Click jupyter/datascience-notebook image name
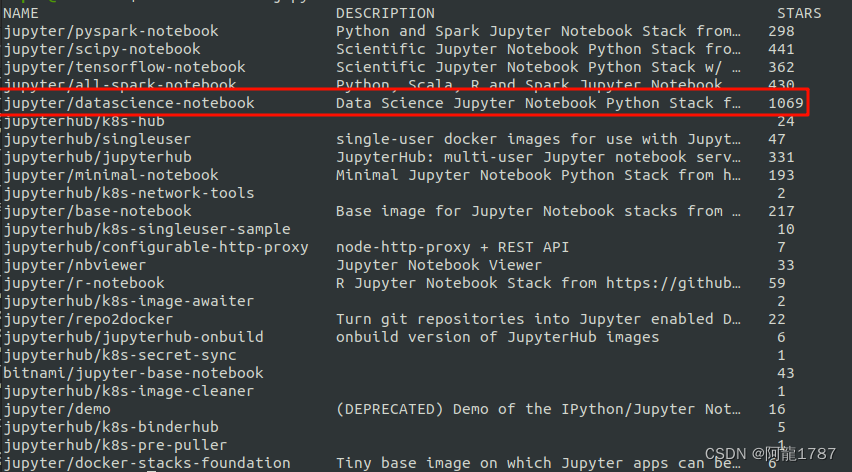The height and width of the screenshot is (472, 852). [129, 103]
